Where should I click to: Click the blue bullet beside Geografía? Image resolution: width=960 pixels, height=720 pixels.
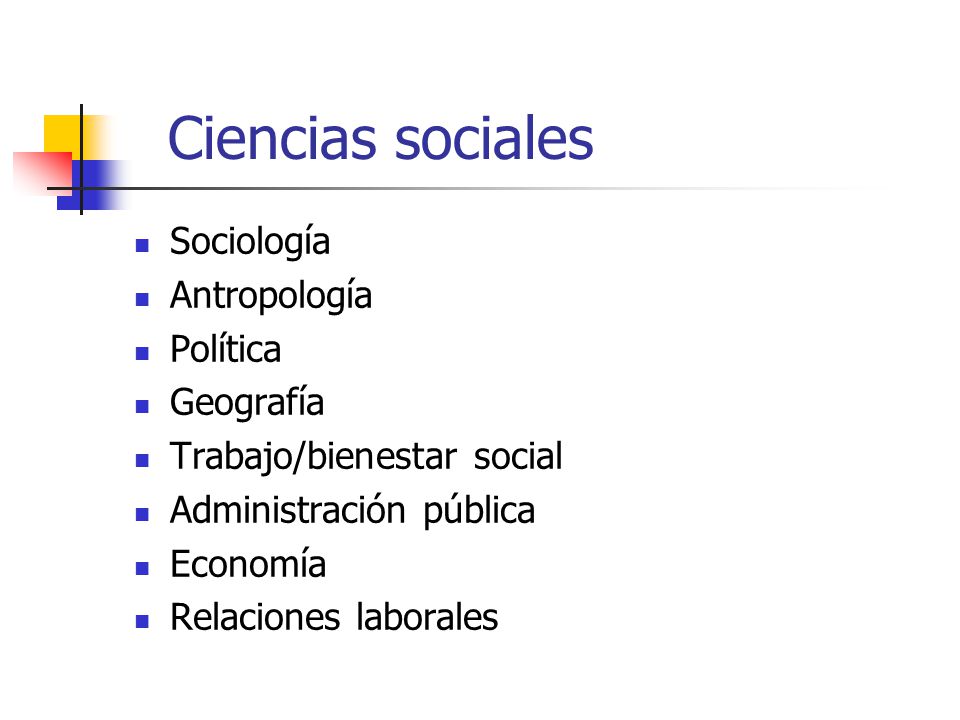142,407
